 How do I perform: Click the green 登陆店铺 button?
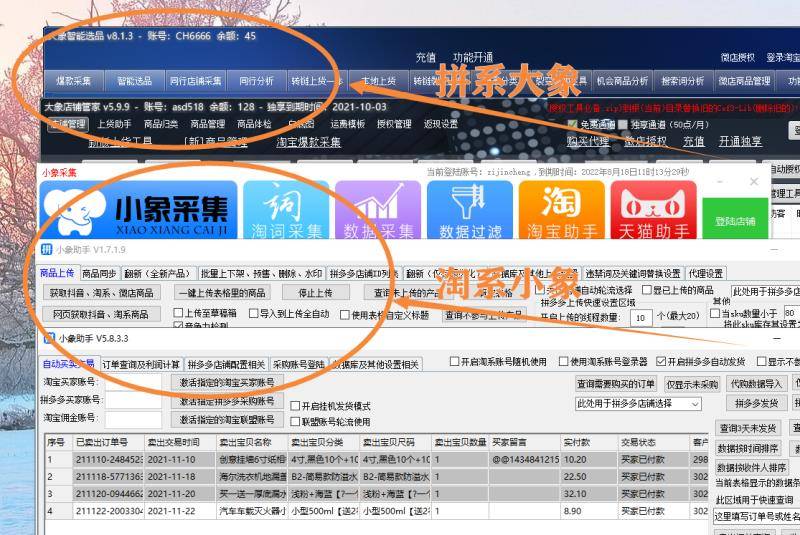pos(733,221)
